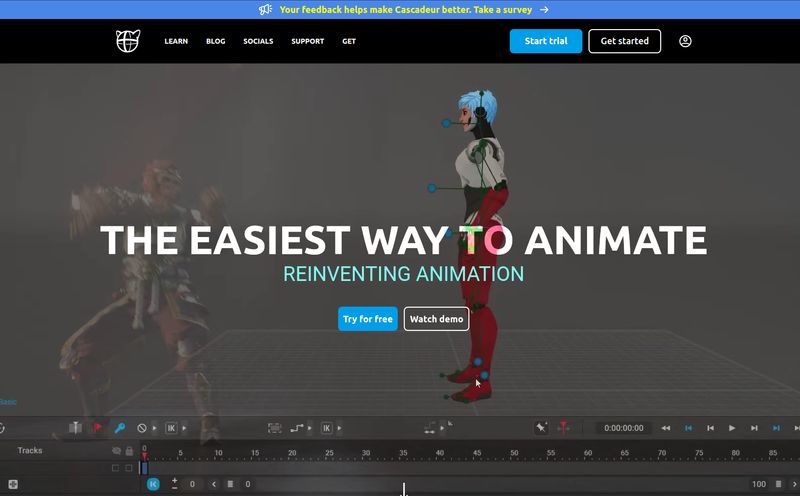This screenshot has height=496, width=800.
Task: Click the right chevron after value 100
Action: (x=794, y=484)
